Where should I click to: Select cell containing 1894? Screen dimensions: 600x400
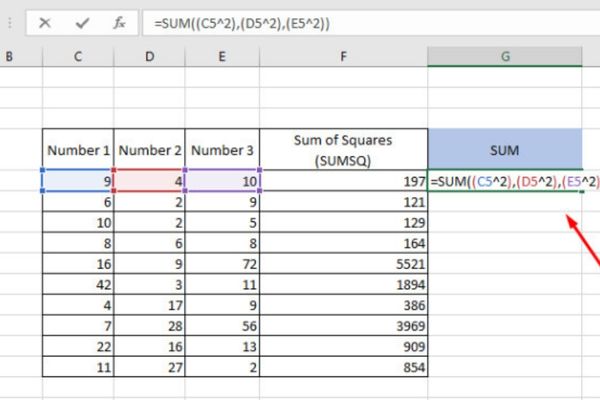click(x=344, y=284)
